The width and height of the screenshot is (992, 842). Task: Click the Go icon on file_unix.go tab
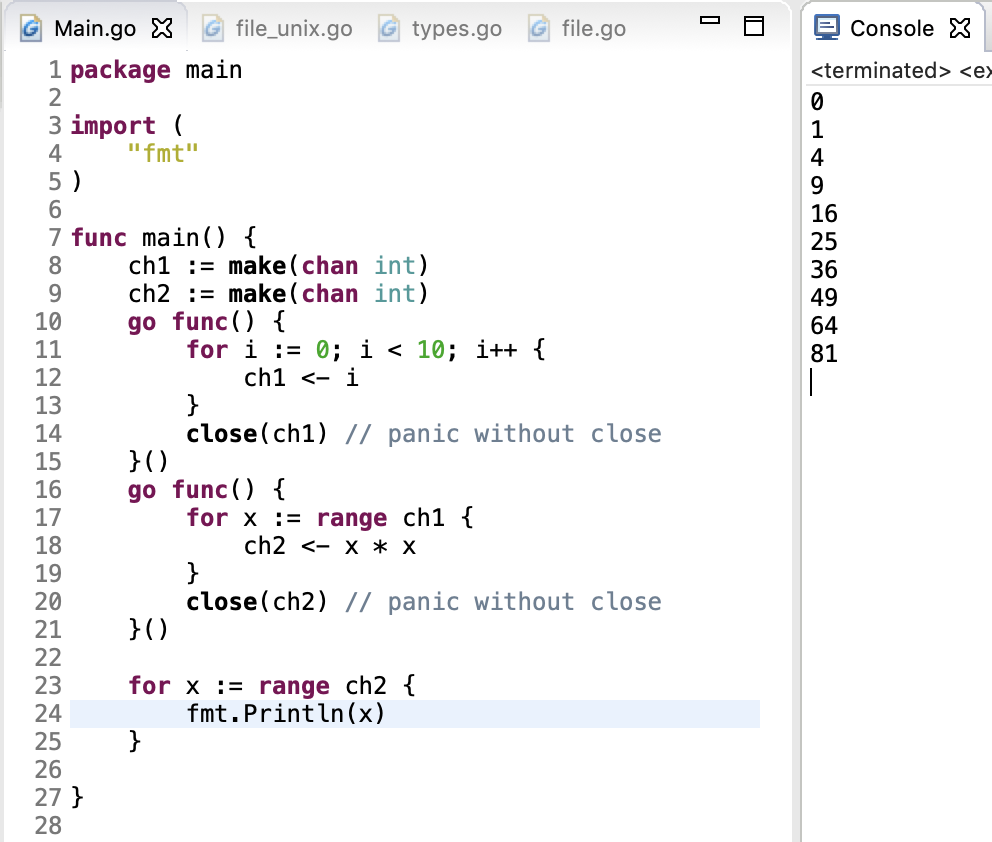point(212,29)
